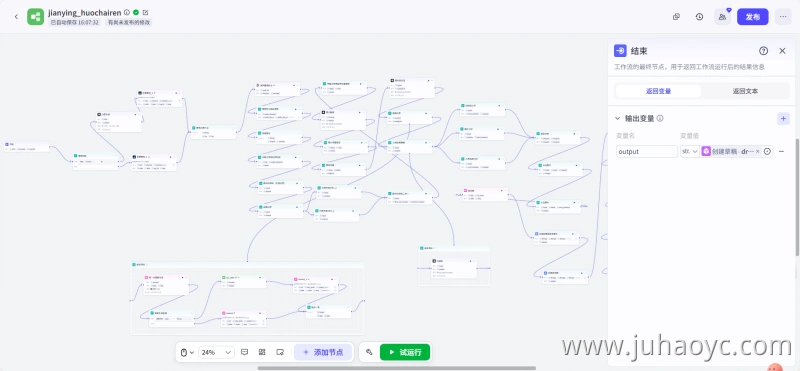Select the 返回变量 tab

[x=658, y=91]
